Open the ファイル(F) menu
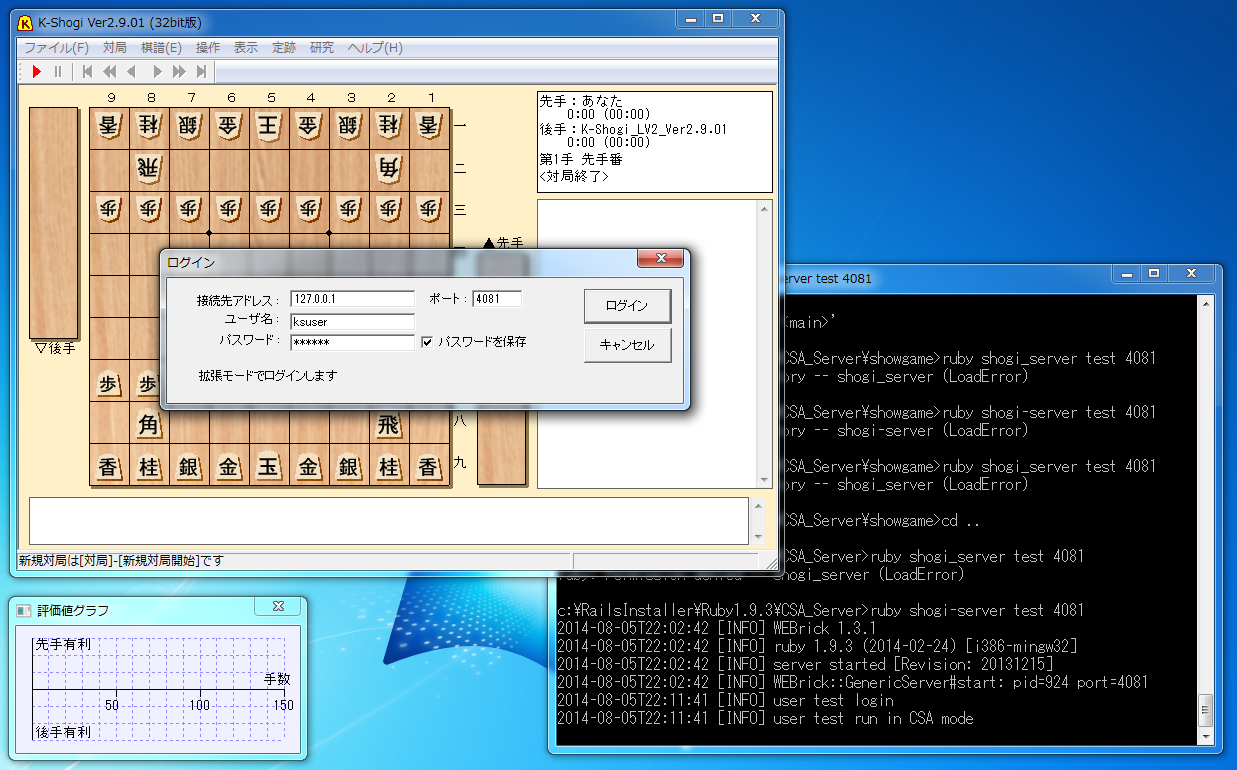This screenshot has height=770, width=1237. tap(56, 47)
